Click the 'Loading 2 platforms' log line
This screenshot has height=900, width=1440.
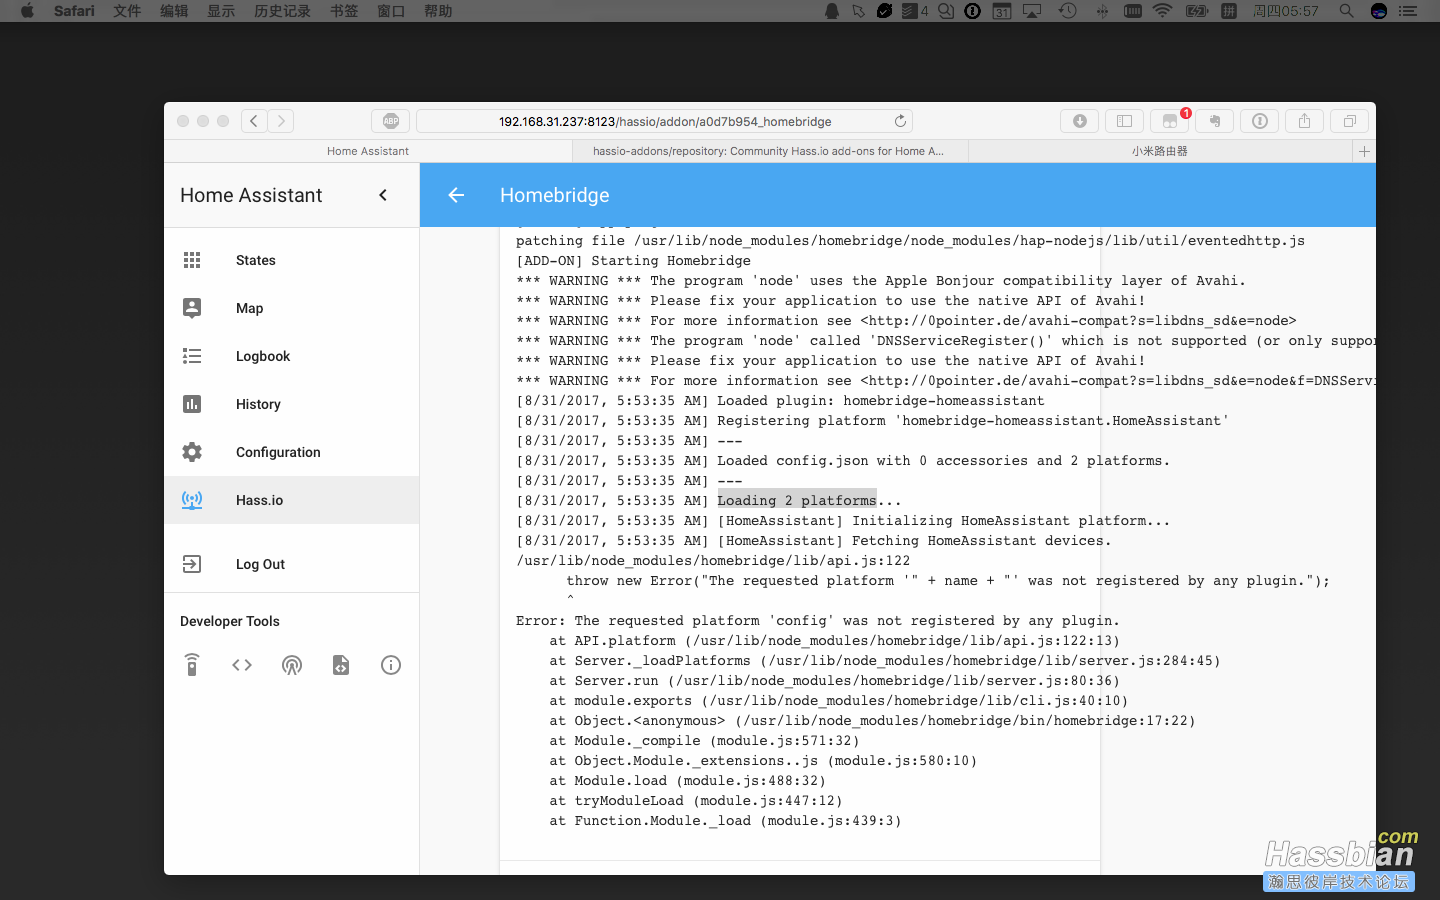(809, 500)
